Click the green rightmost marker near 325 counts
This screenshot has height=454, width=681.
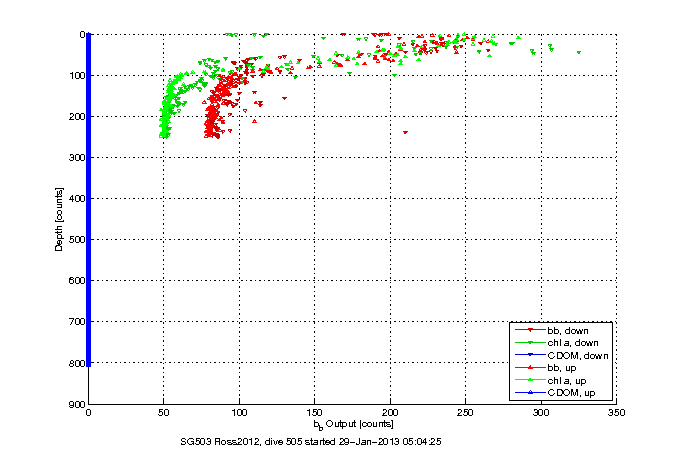click(579, 52)
